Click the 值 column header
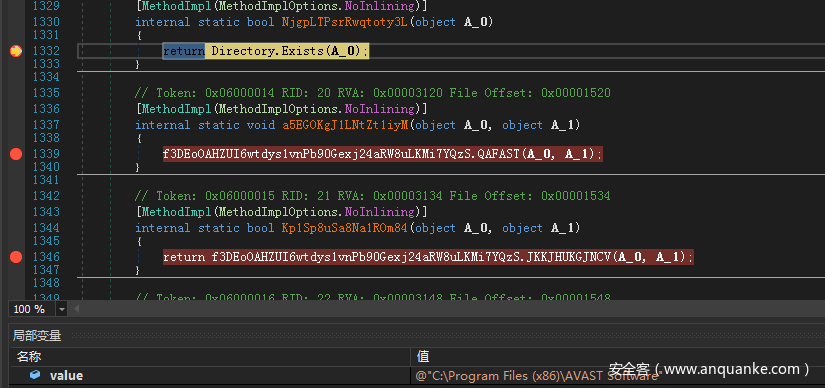Viewport: 825px width, 388px height. [423, 357]
